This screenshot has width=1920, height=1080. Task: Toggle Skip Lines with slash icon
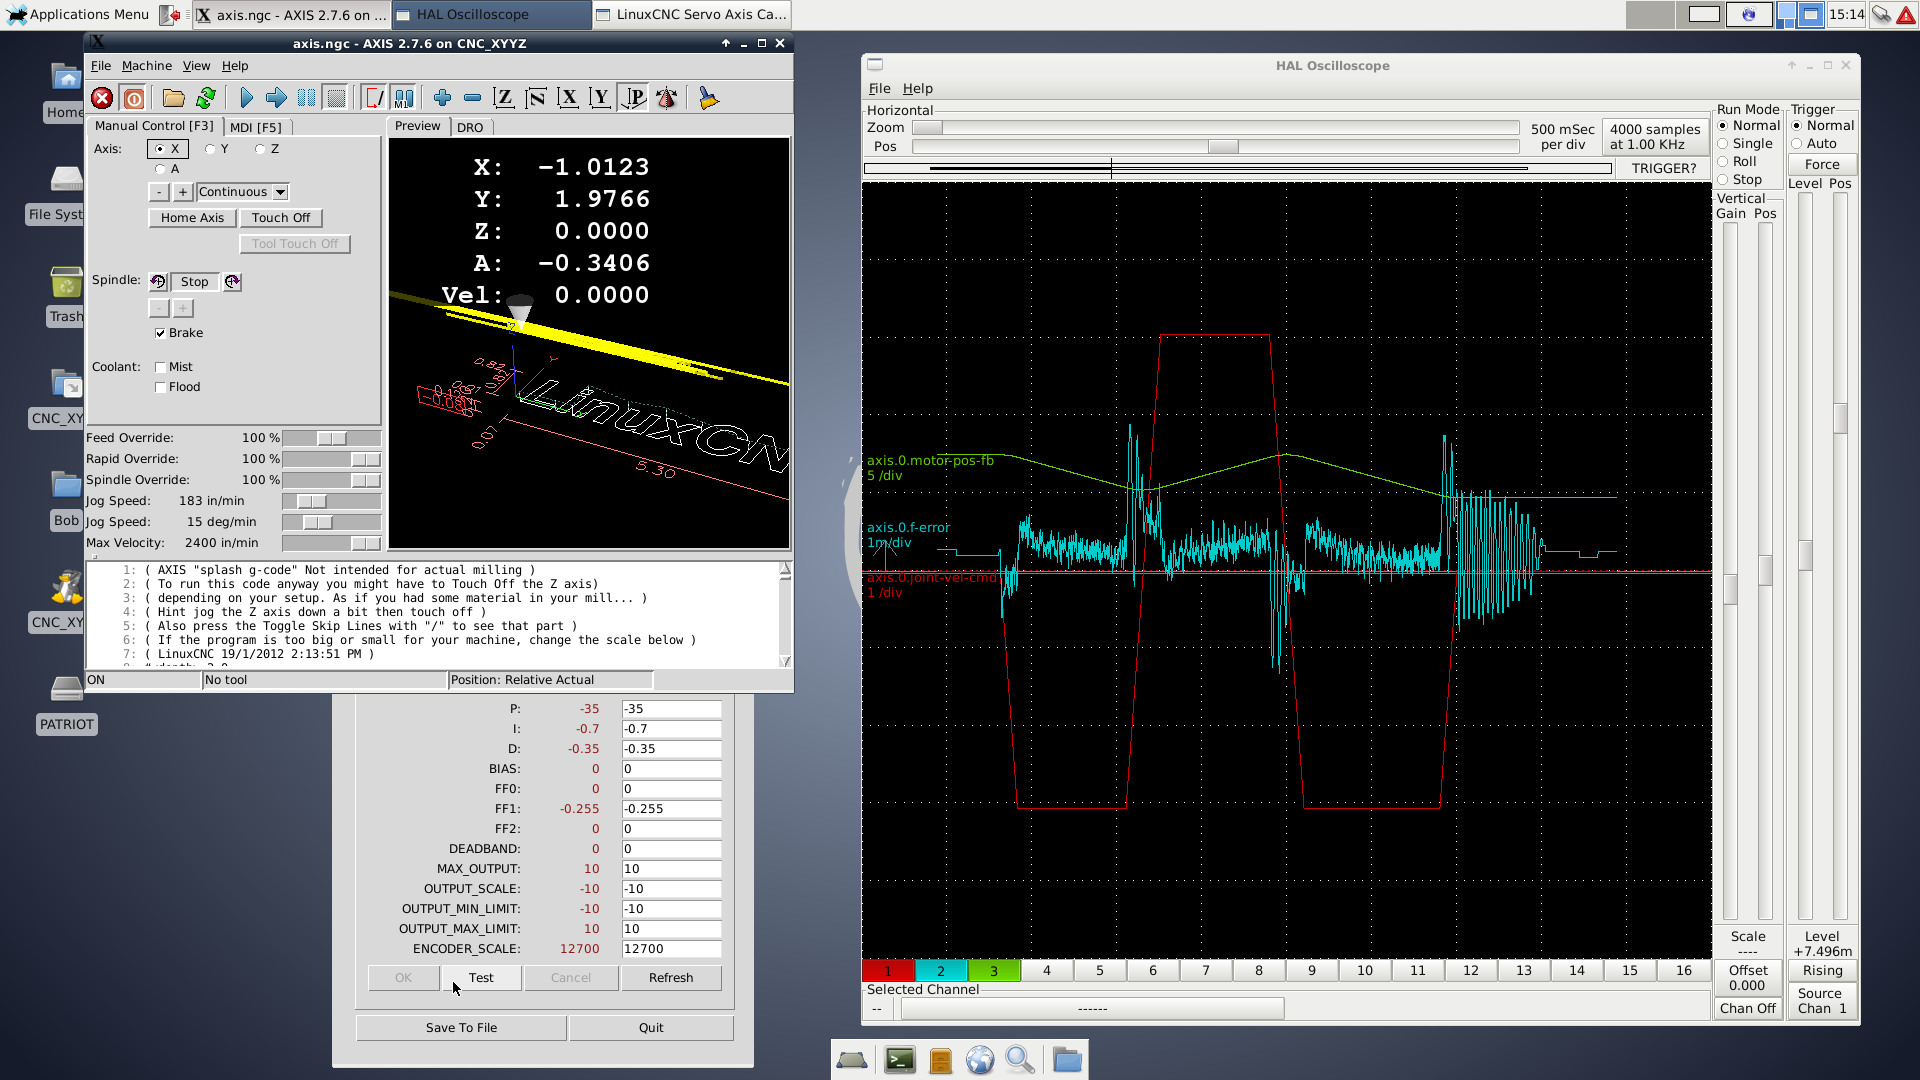click(x=374, y=98)
